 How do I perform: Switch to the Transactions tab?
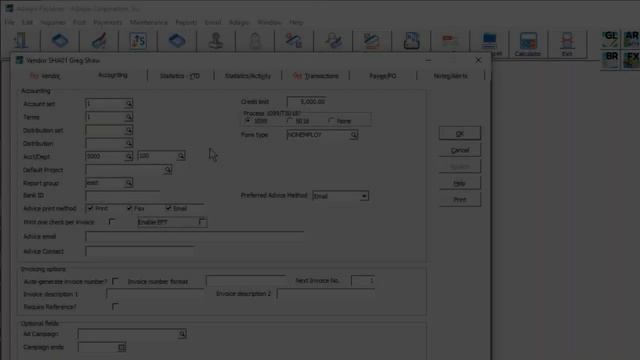[x=316, y=76]
